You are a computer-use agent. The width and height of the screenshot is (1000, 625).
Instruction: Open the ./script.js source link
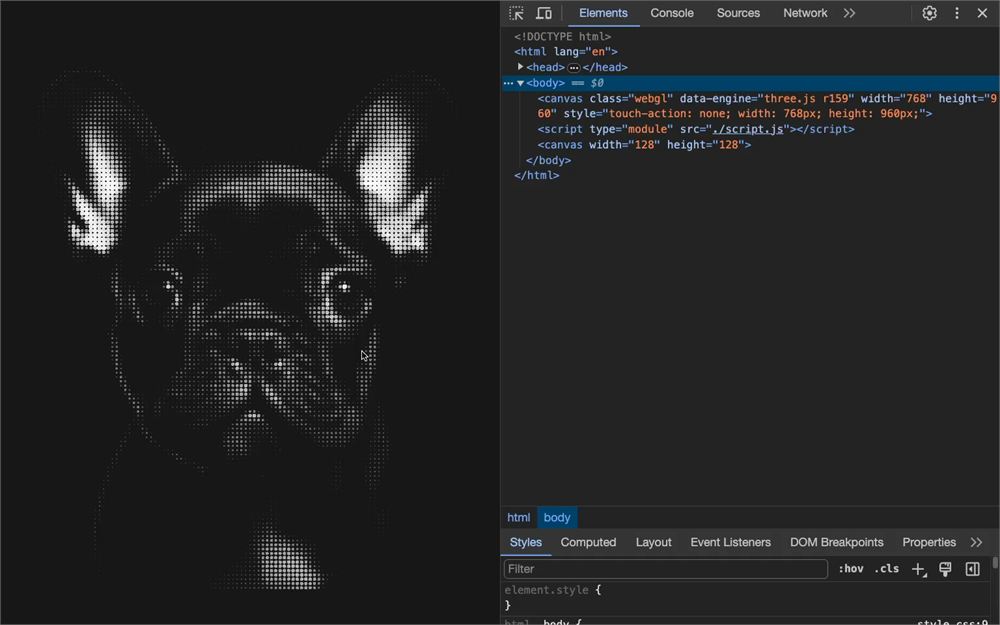coord(747,129)
